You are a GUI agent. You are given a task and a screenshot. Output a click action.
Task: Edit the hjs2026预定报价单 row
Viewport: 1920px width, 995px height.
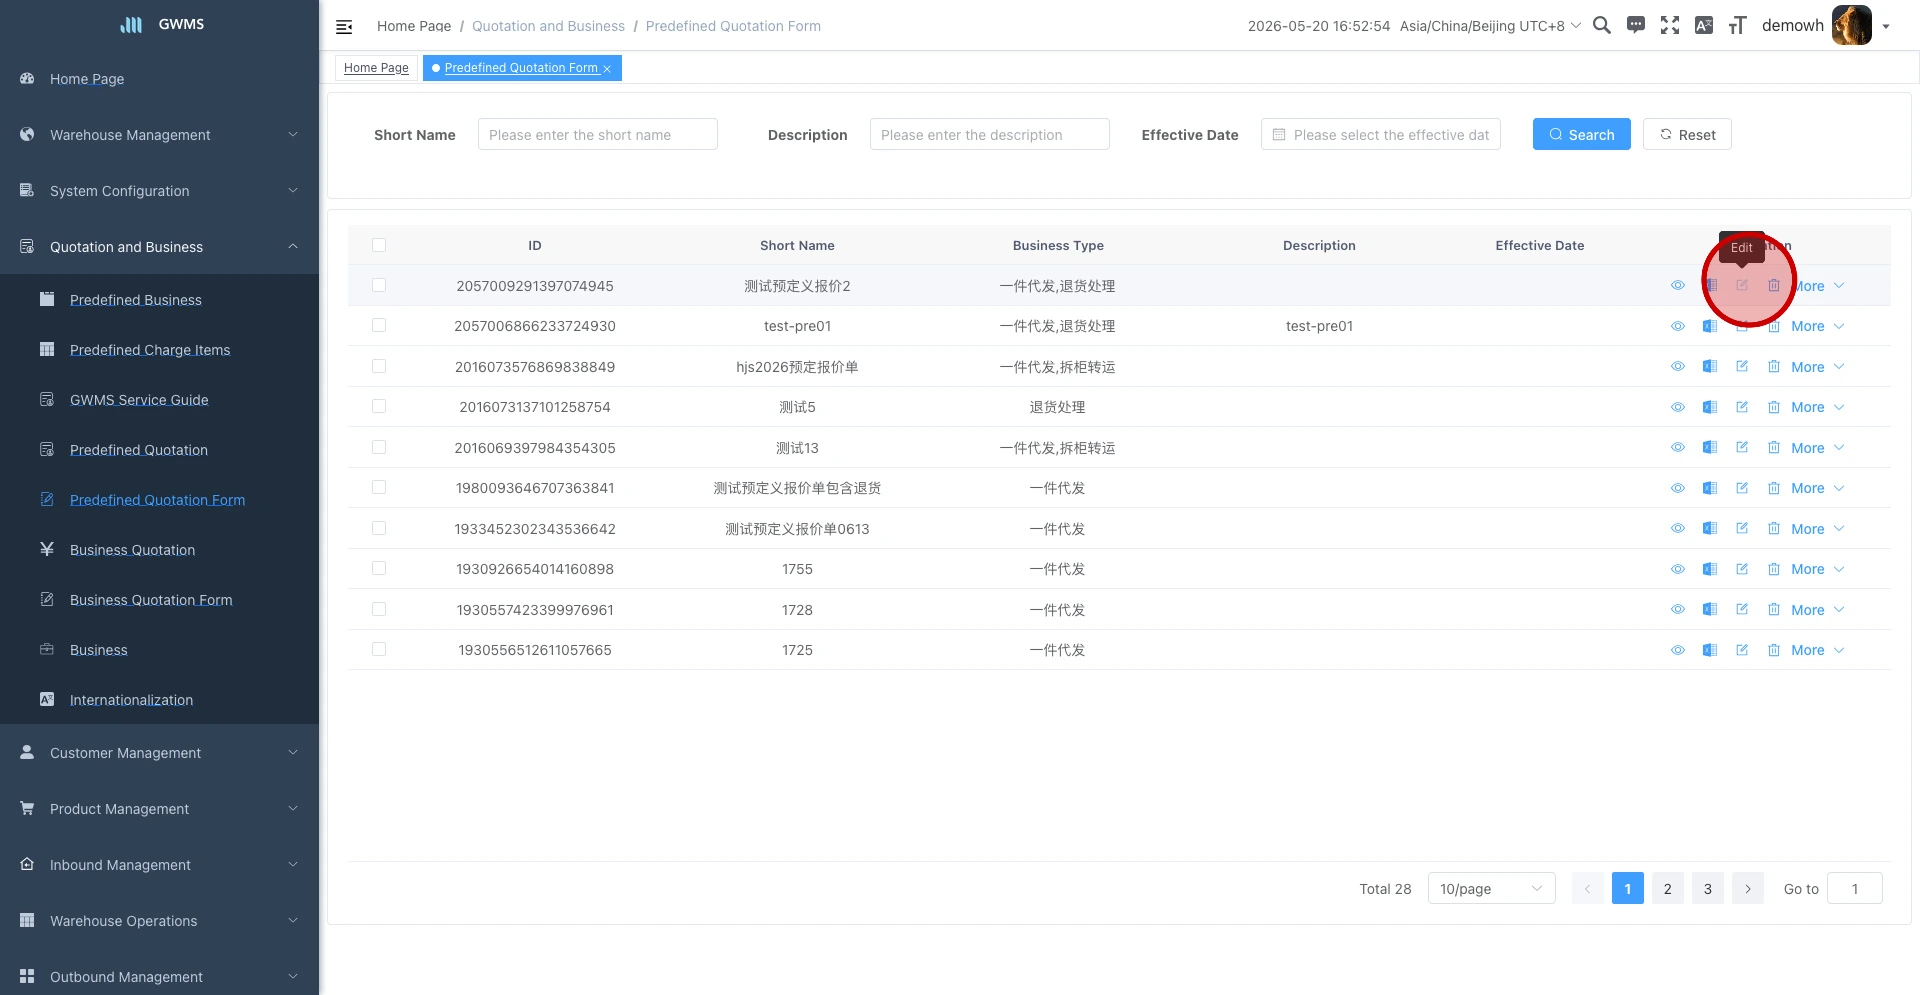(x=1742, y=367)
